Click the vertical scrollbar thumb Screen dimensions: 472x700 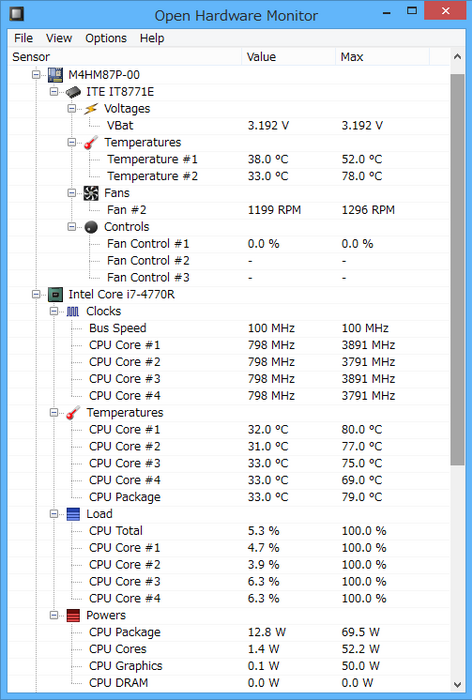click(457, 270)
